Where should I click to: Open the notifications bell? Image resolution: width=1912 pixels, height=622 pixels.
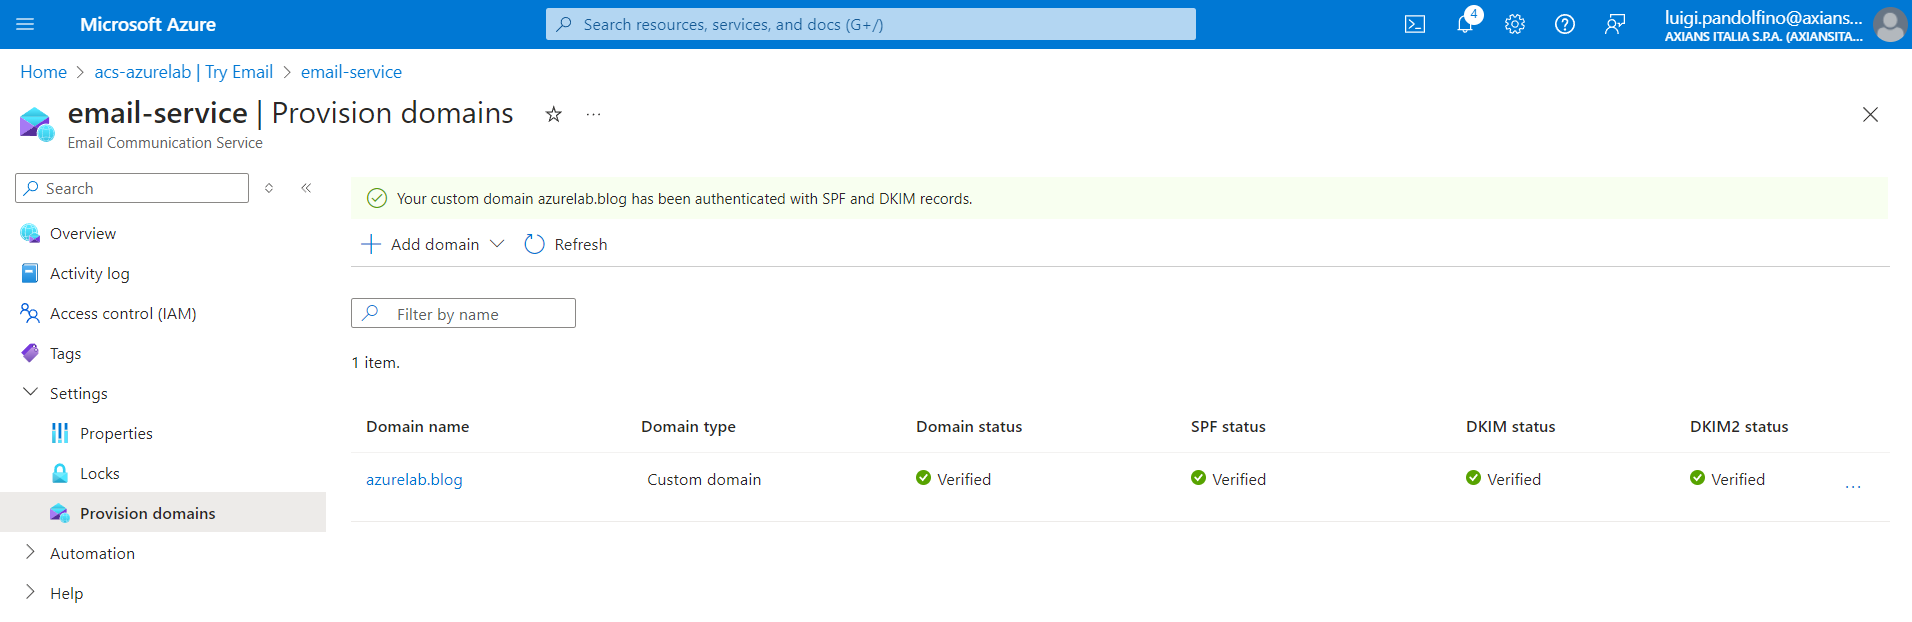[1465, 24]
